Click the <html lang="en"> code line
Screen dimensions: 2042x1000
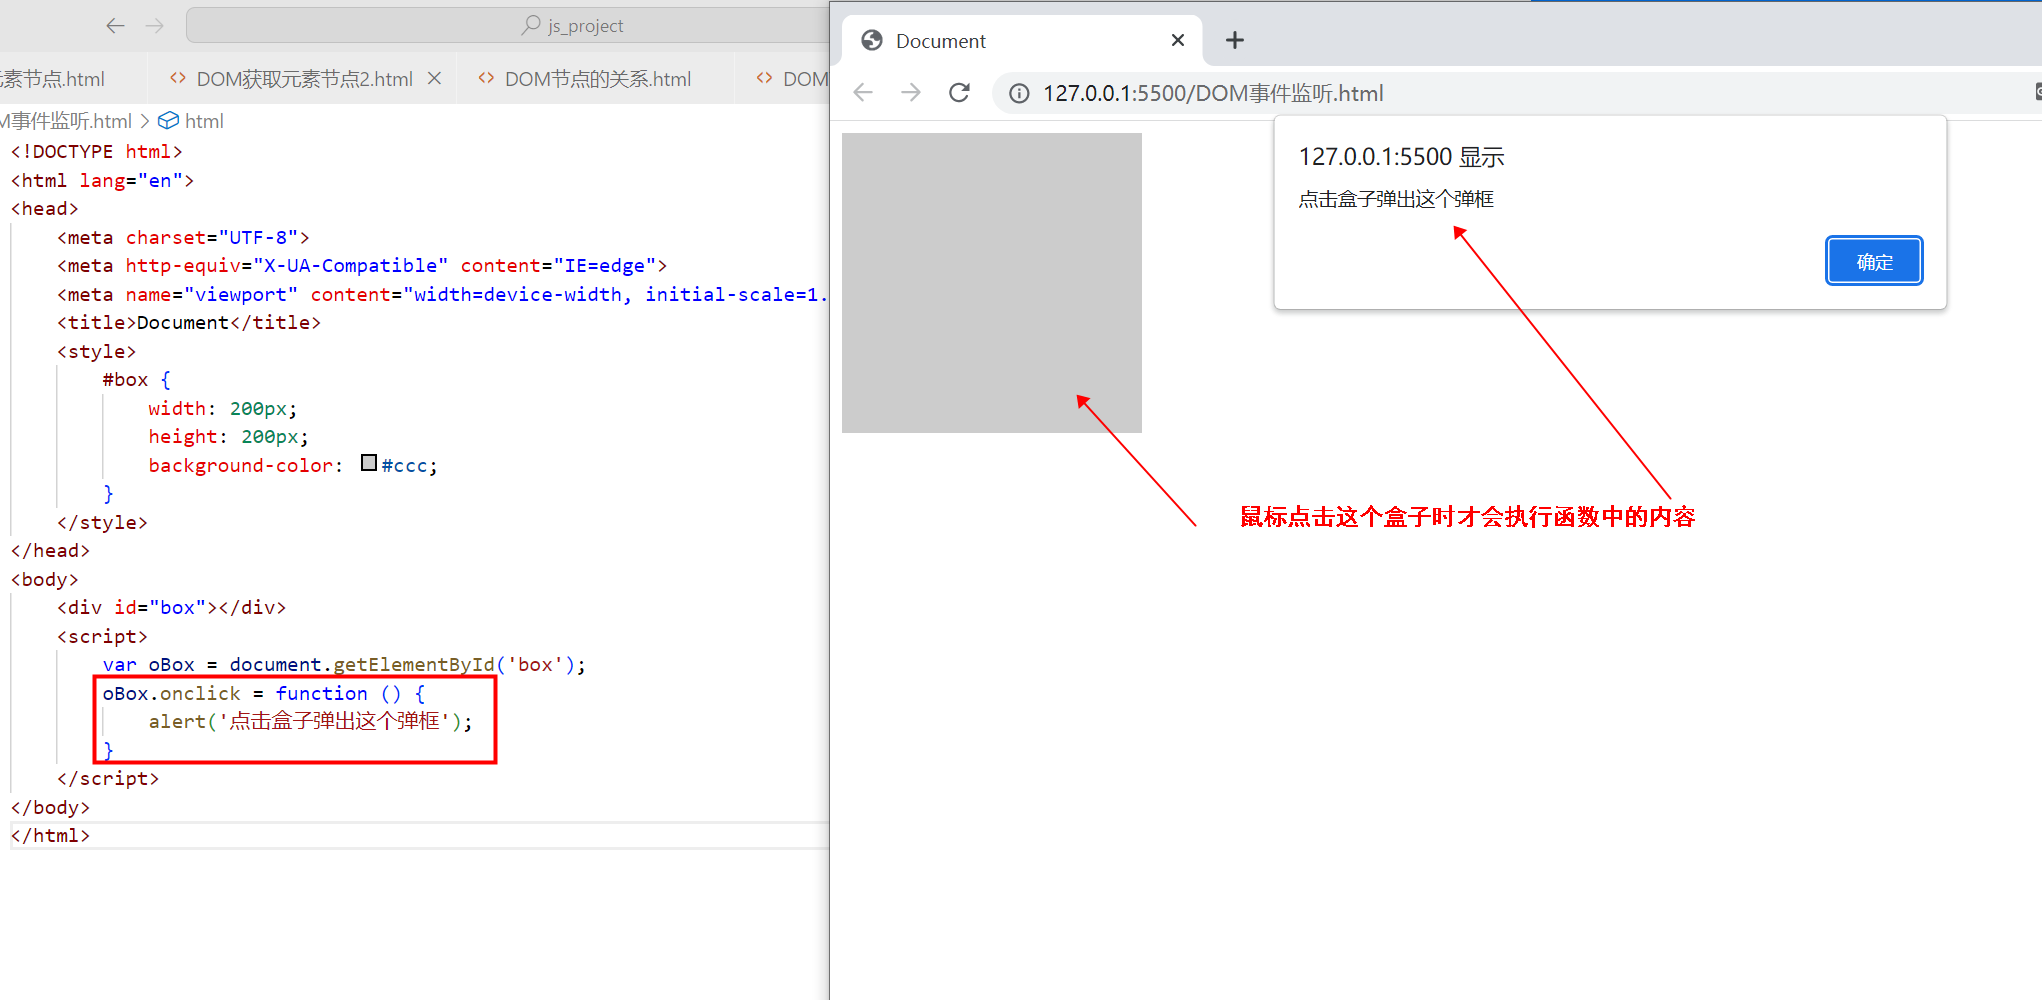point(102,180)
